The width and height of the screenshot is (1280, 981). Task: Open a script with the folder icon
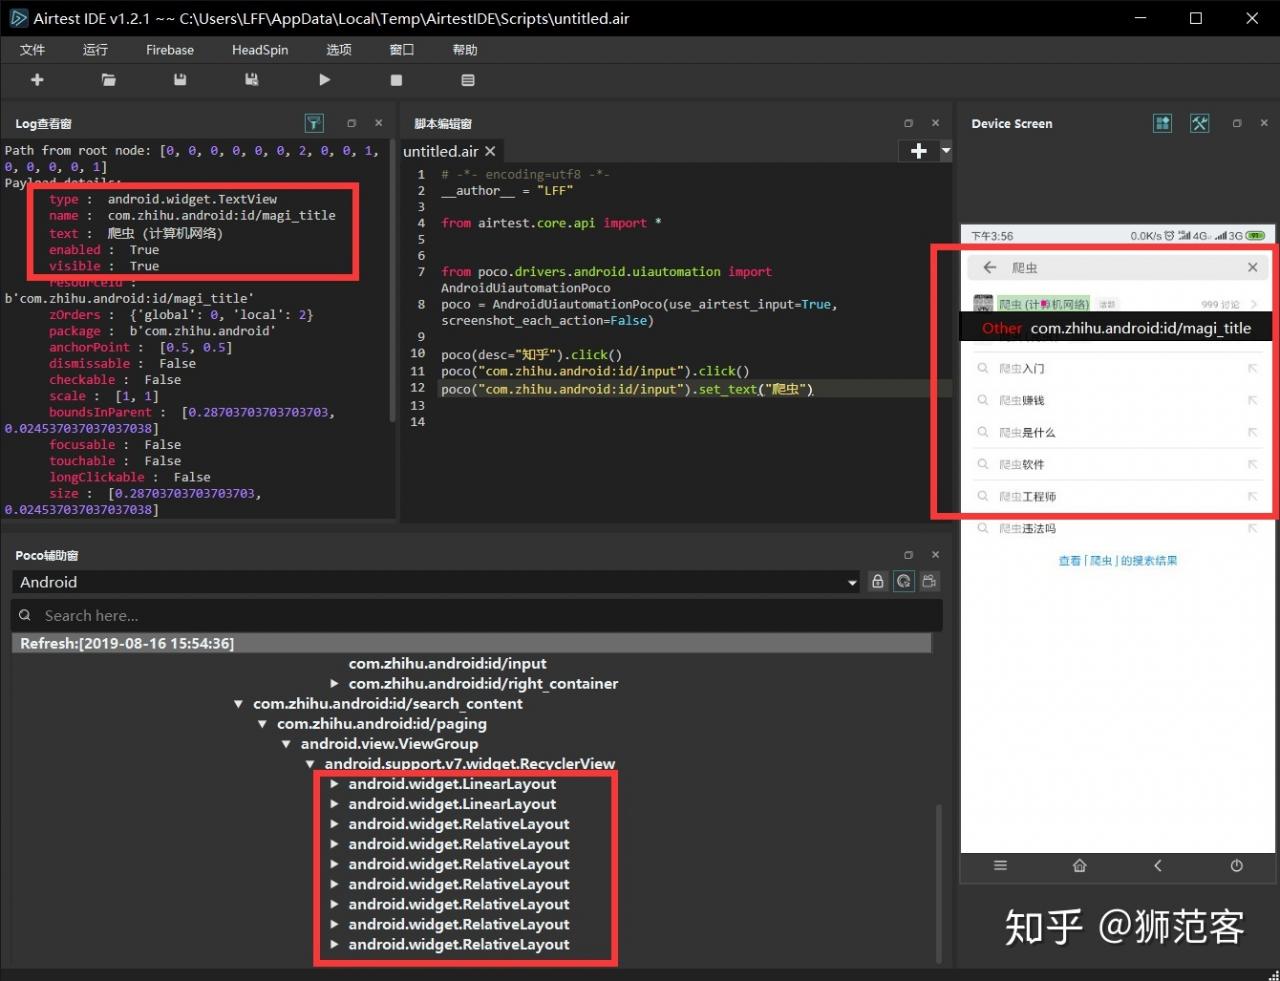coord(109,80)
